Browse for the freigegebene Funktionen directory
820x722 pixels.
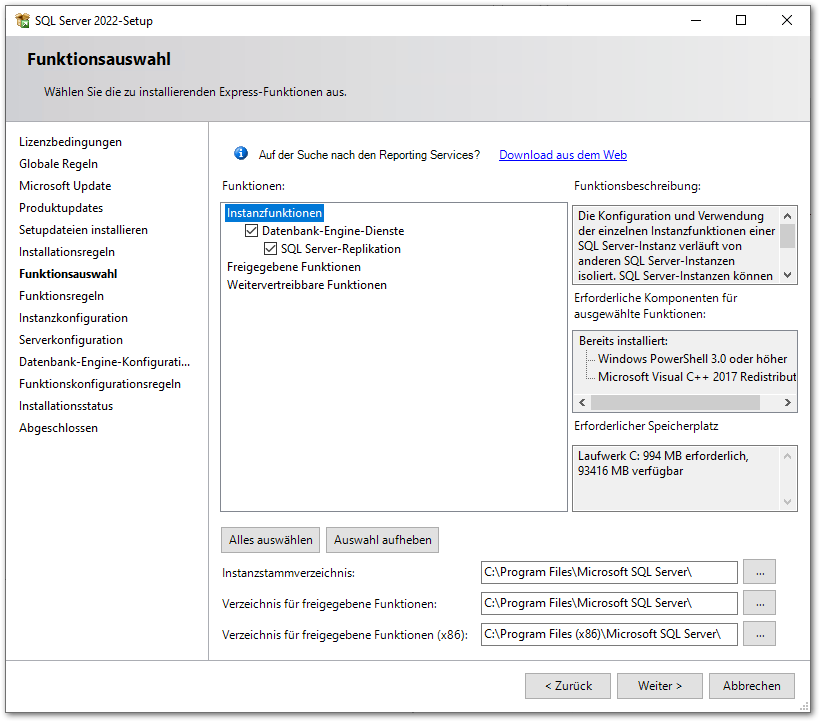point(759,603)
